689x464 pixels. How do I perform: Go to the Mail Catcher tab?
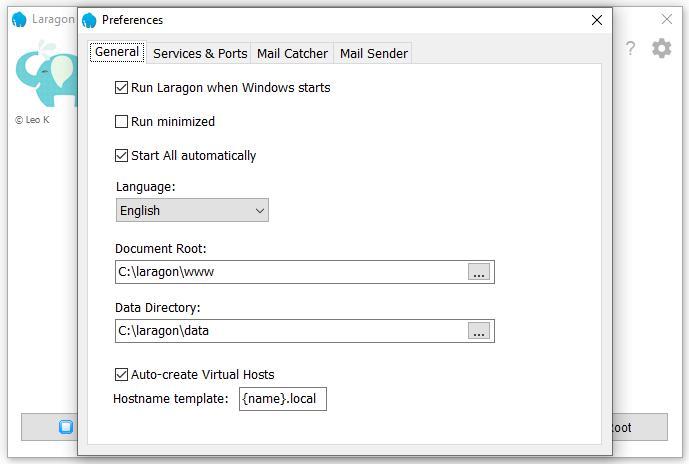click(x=292, y=54)
